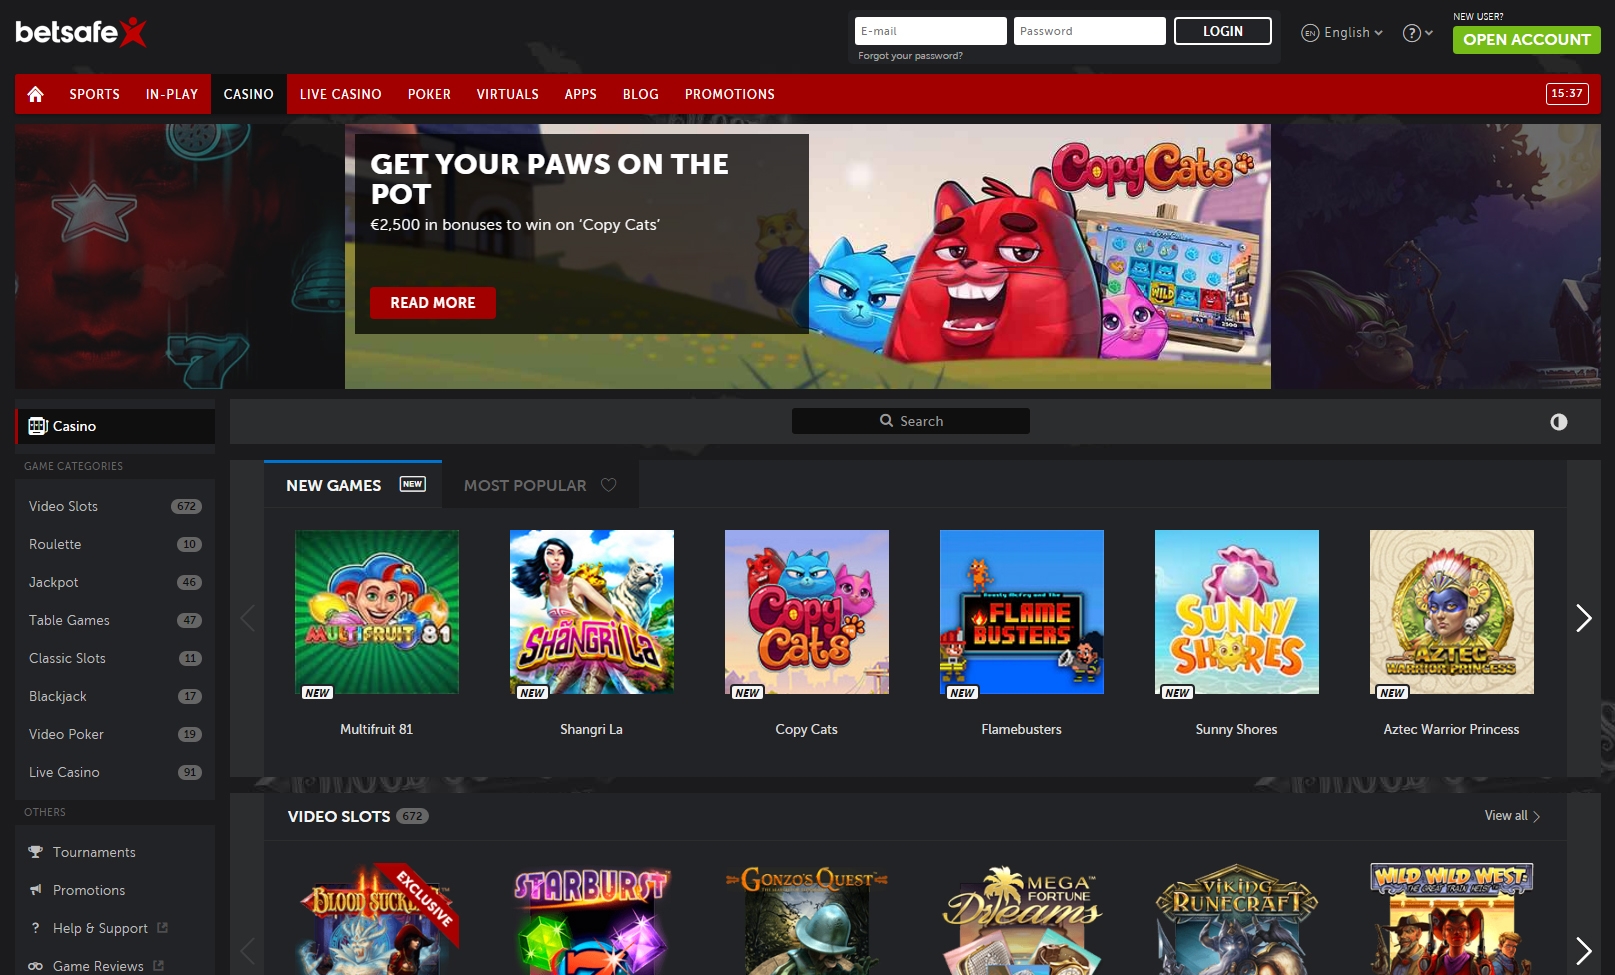Click the right carousel arrow in New Games
This screenshot has height=975, width=1615.
pyautogui.click(x=1583, y=618)
